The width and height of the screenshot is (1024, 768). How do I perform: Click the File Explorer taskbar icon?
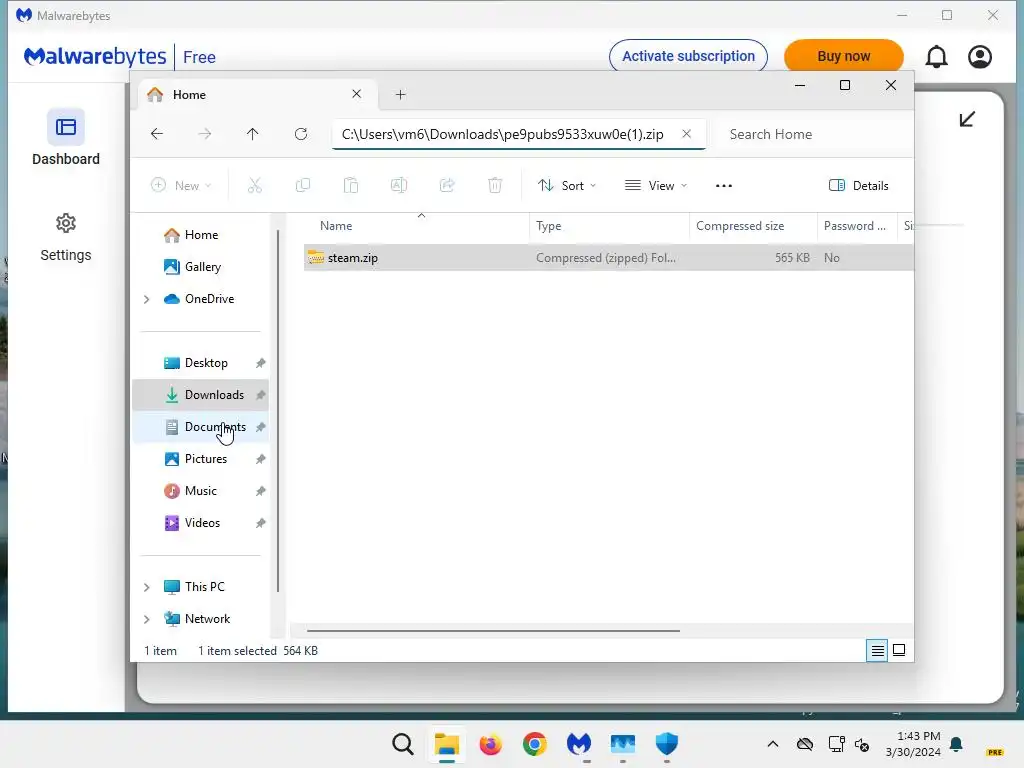coord(447,744)
